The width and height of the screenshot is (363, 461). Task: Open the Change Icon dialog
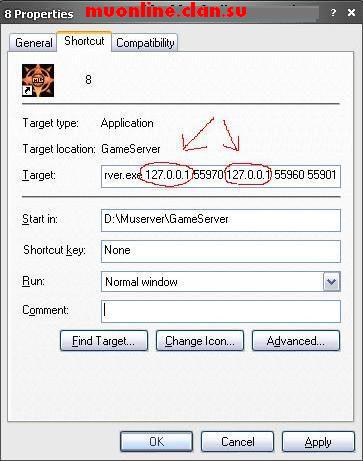pyautogui.click(x=200, y=341)
